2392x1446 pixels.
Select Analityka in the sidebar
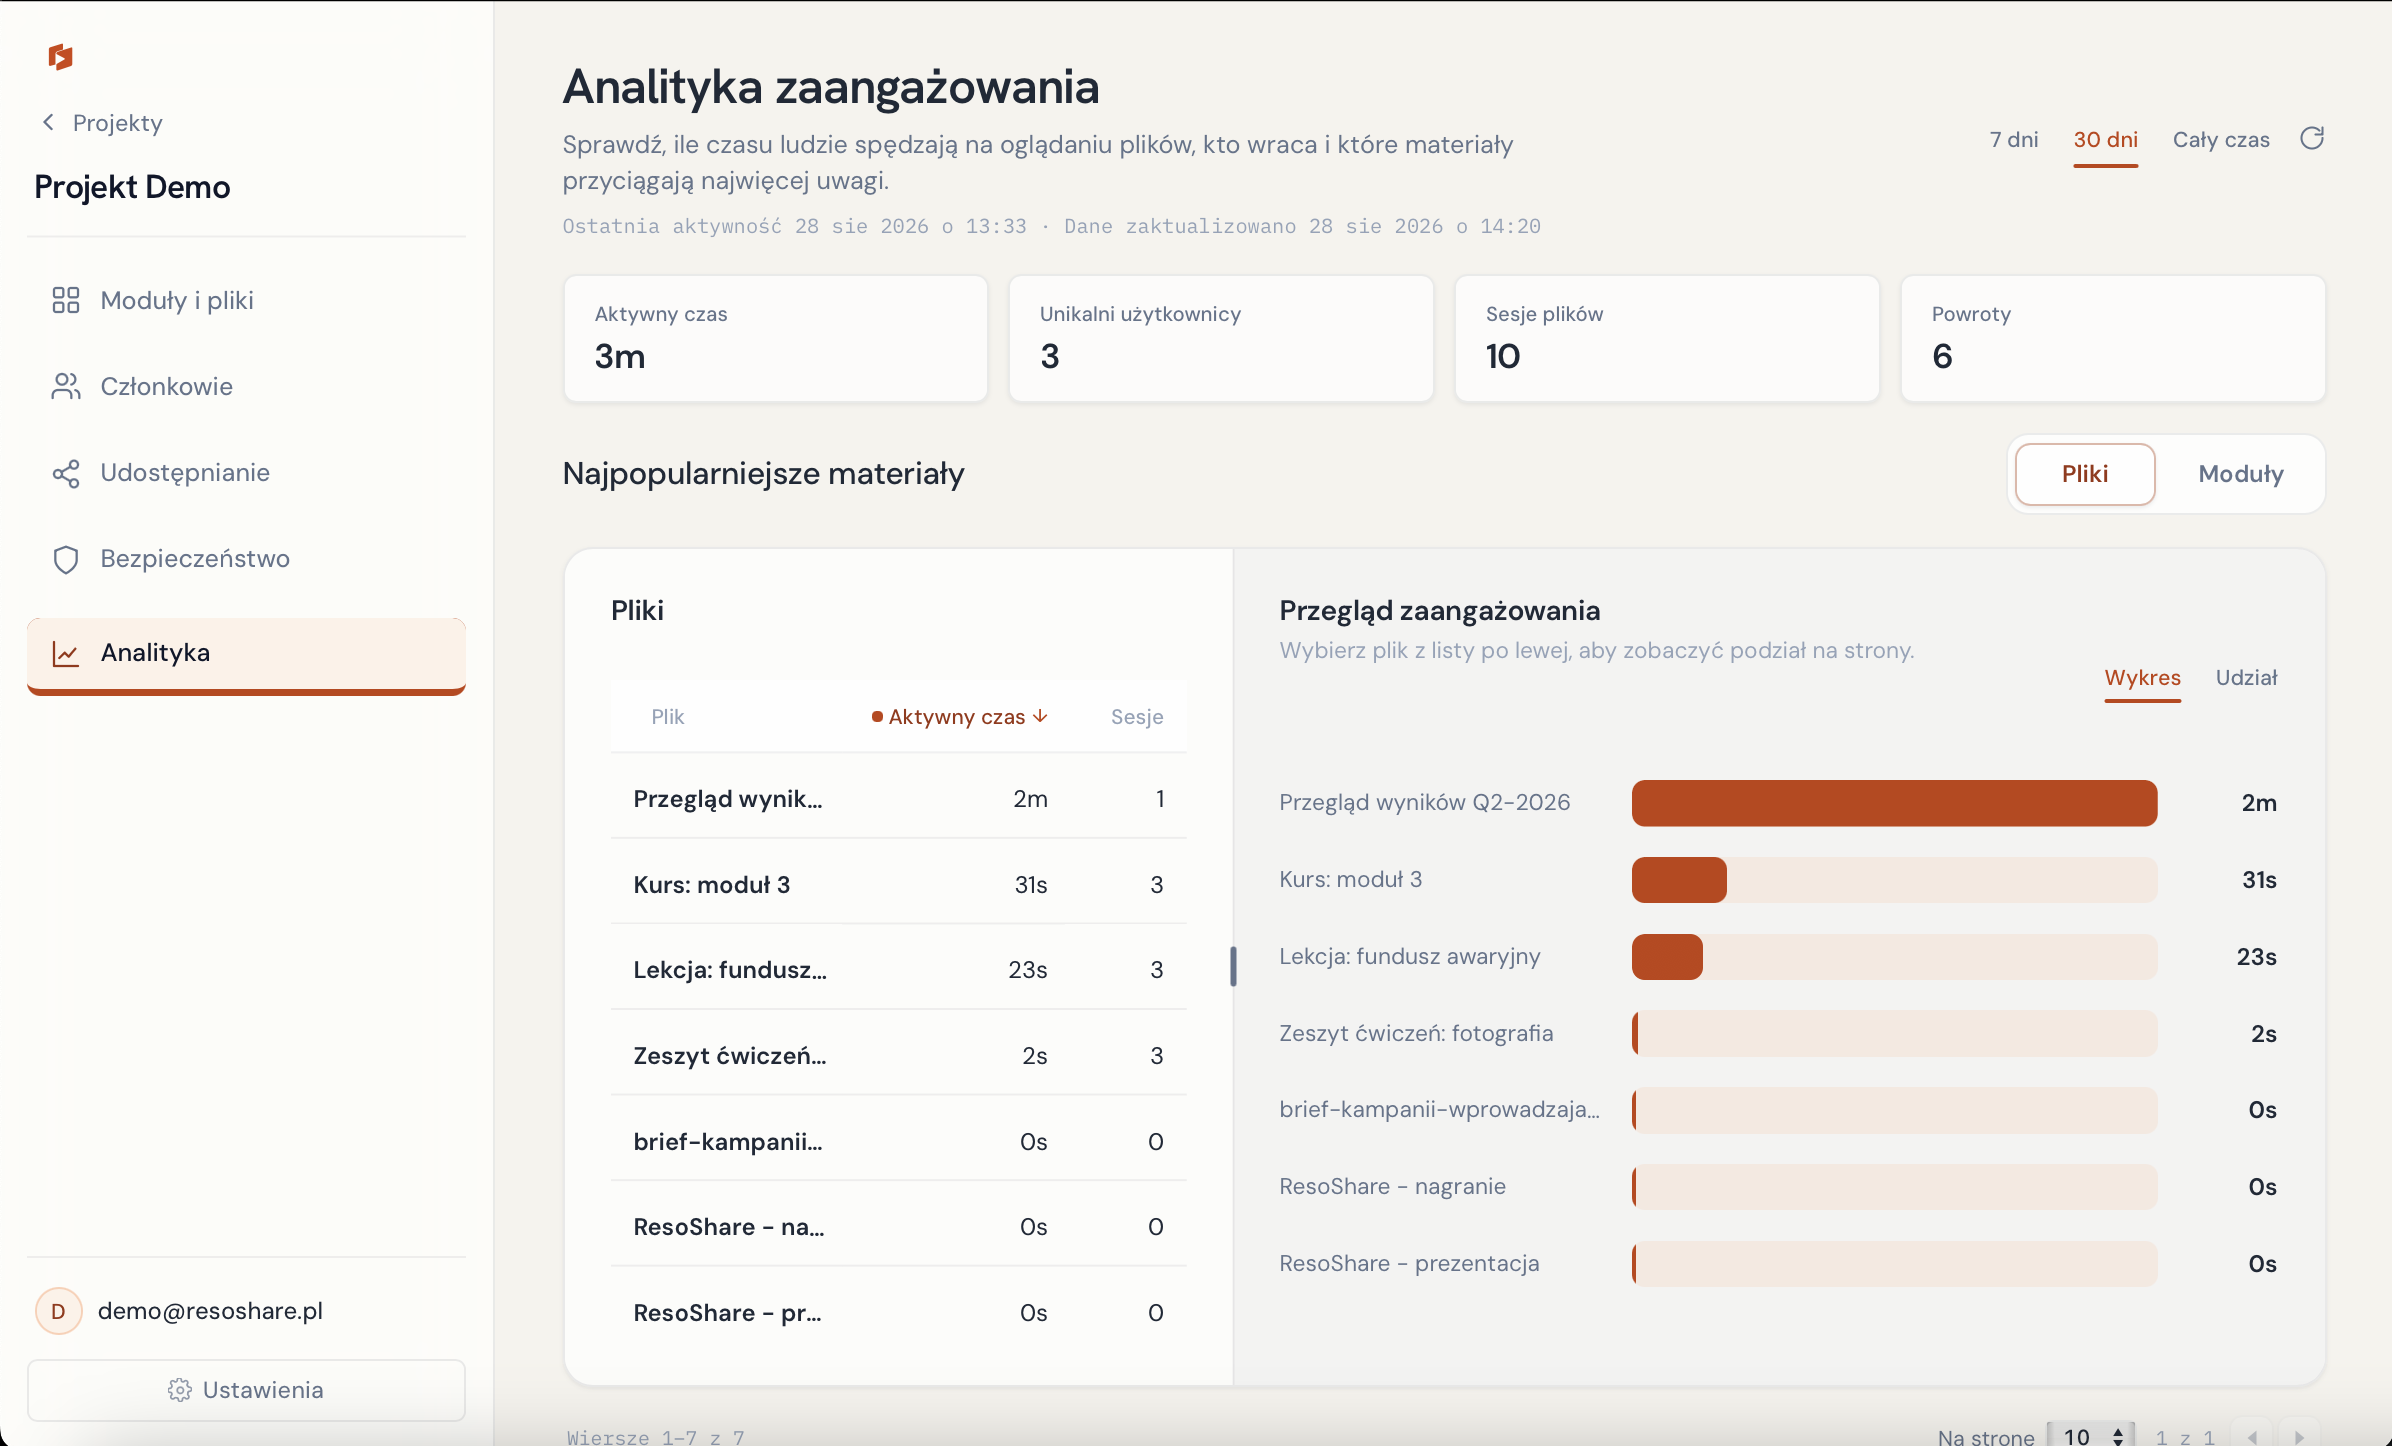point(247,655)
